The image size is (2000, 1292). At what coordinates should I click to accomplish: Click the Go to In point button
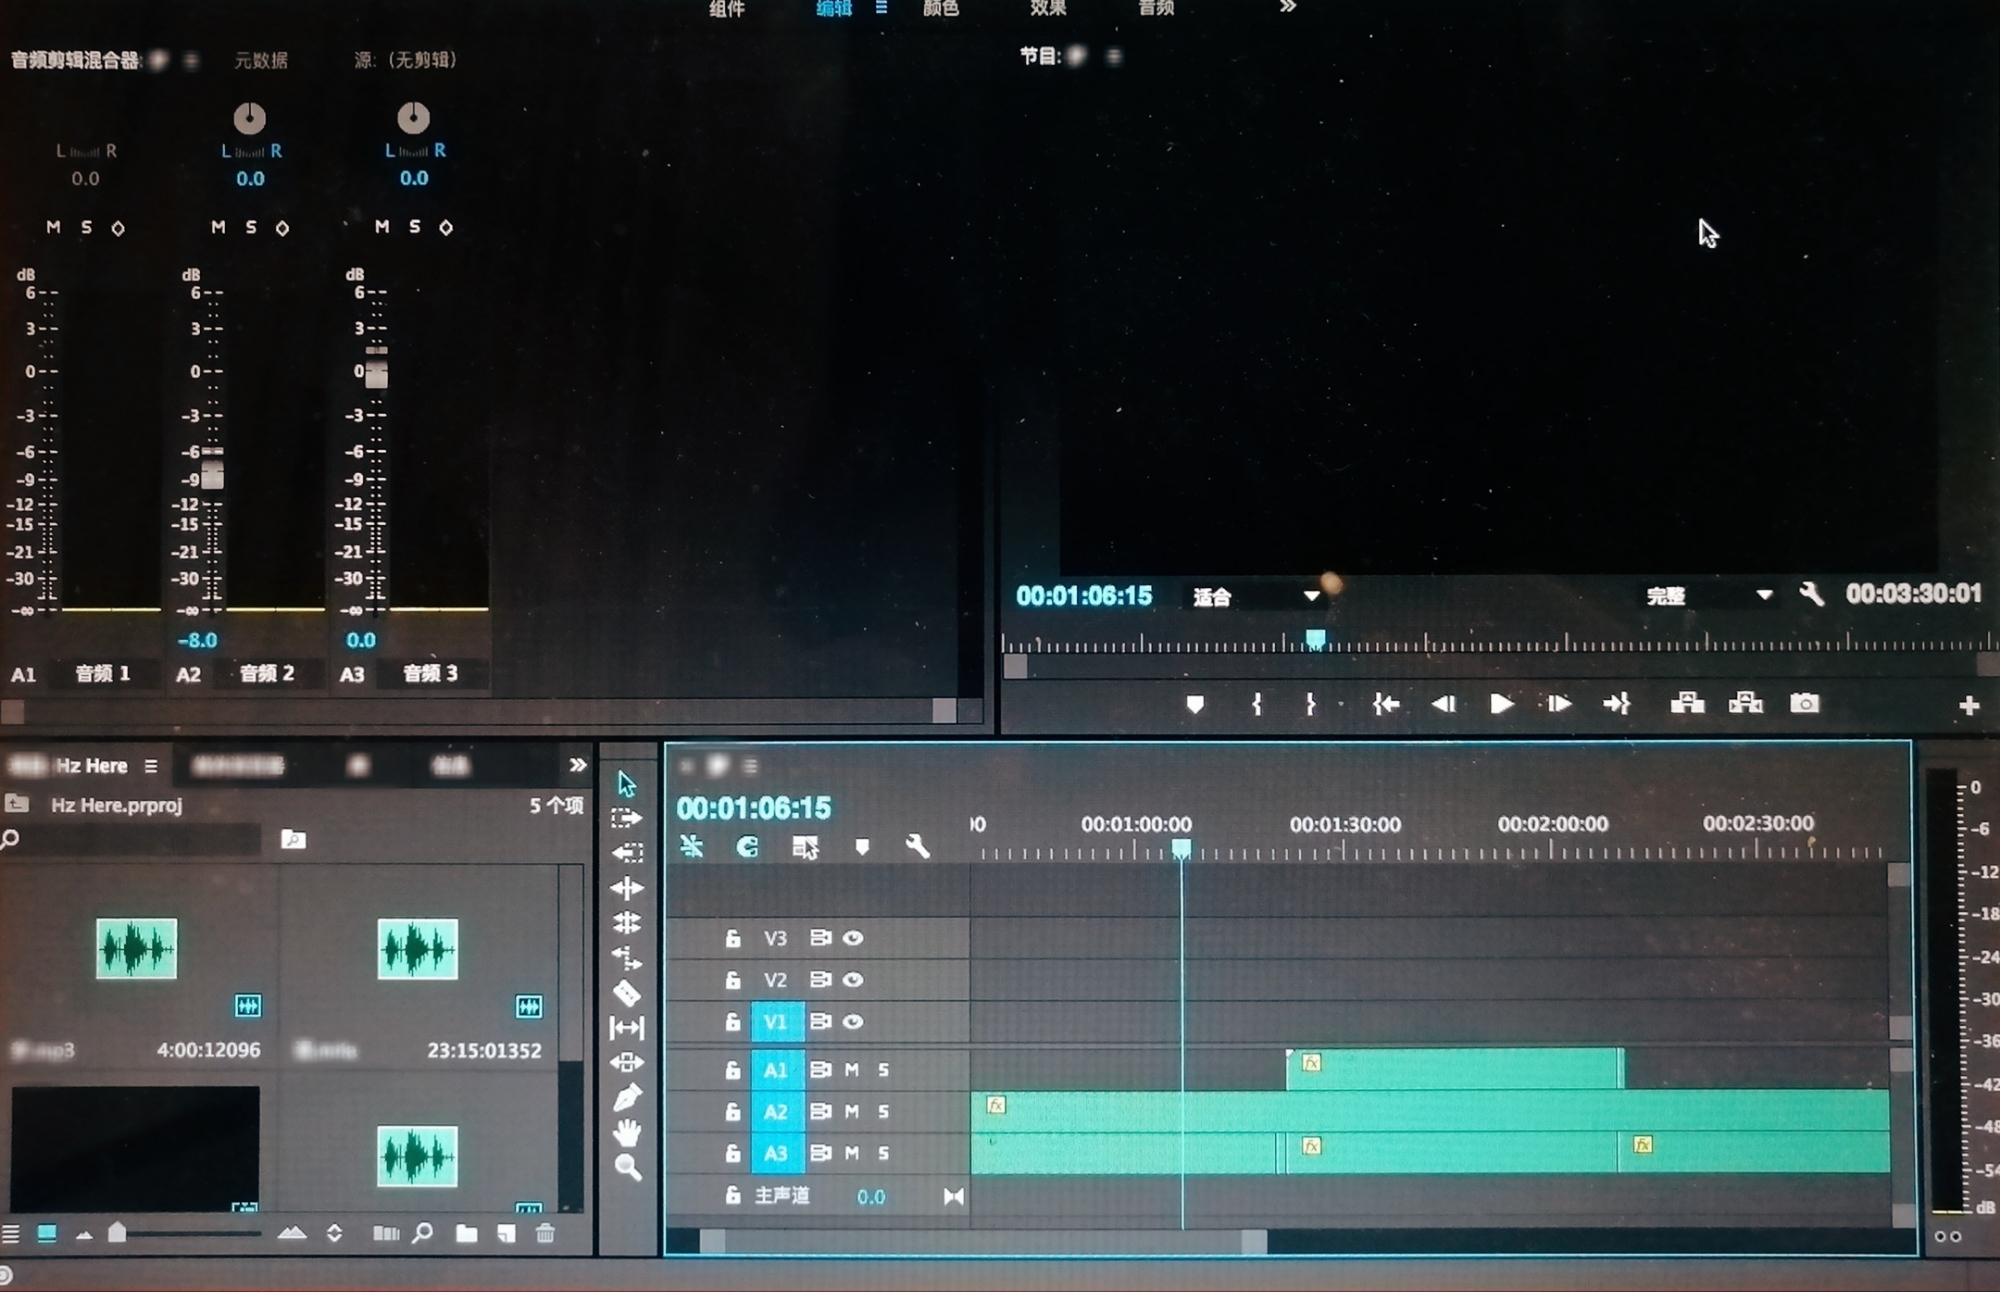[x=1385, y=704]
